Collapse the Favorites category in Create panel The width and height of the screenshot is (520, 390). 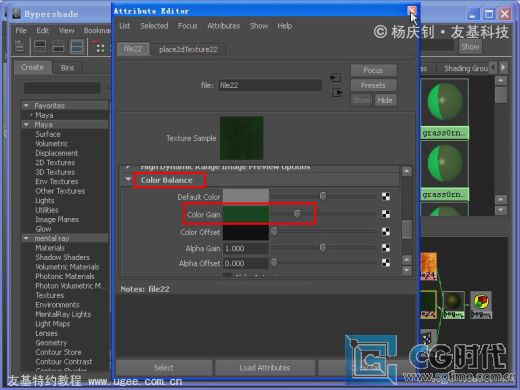tap(26, 106)
